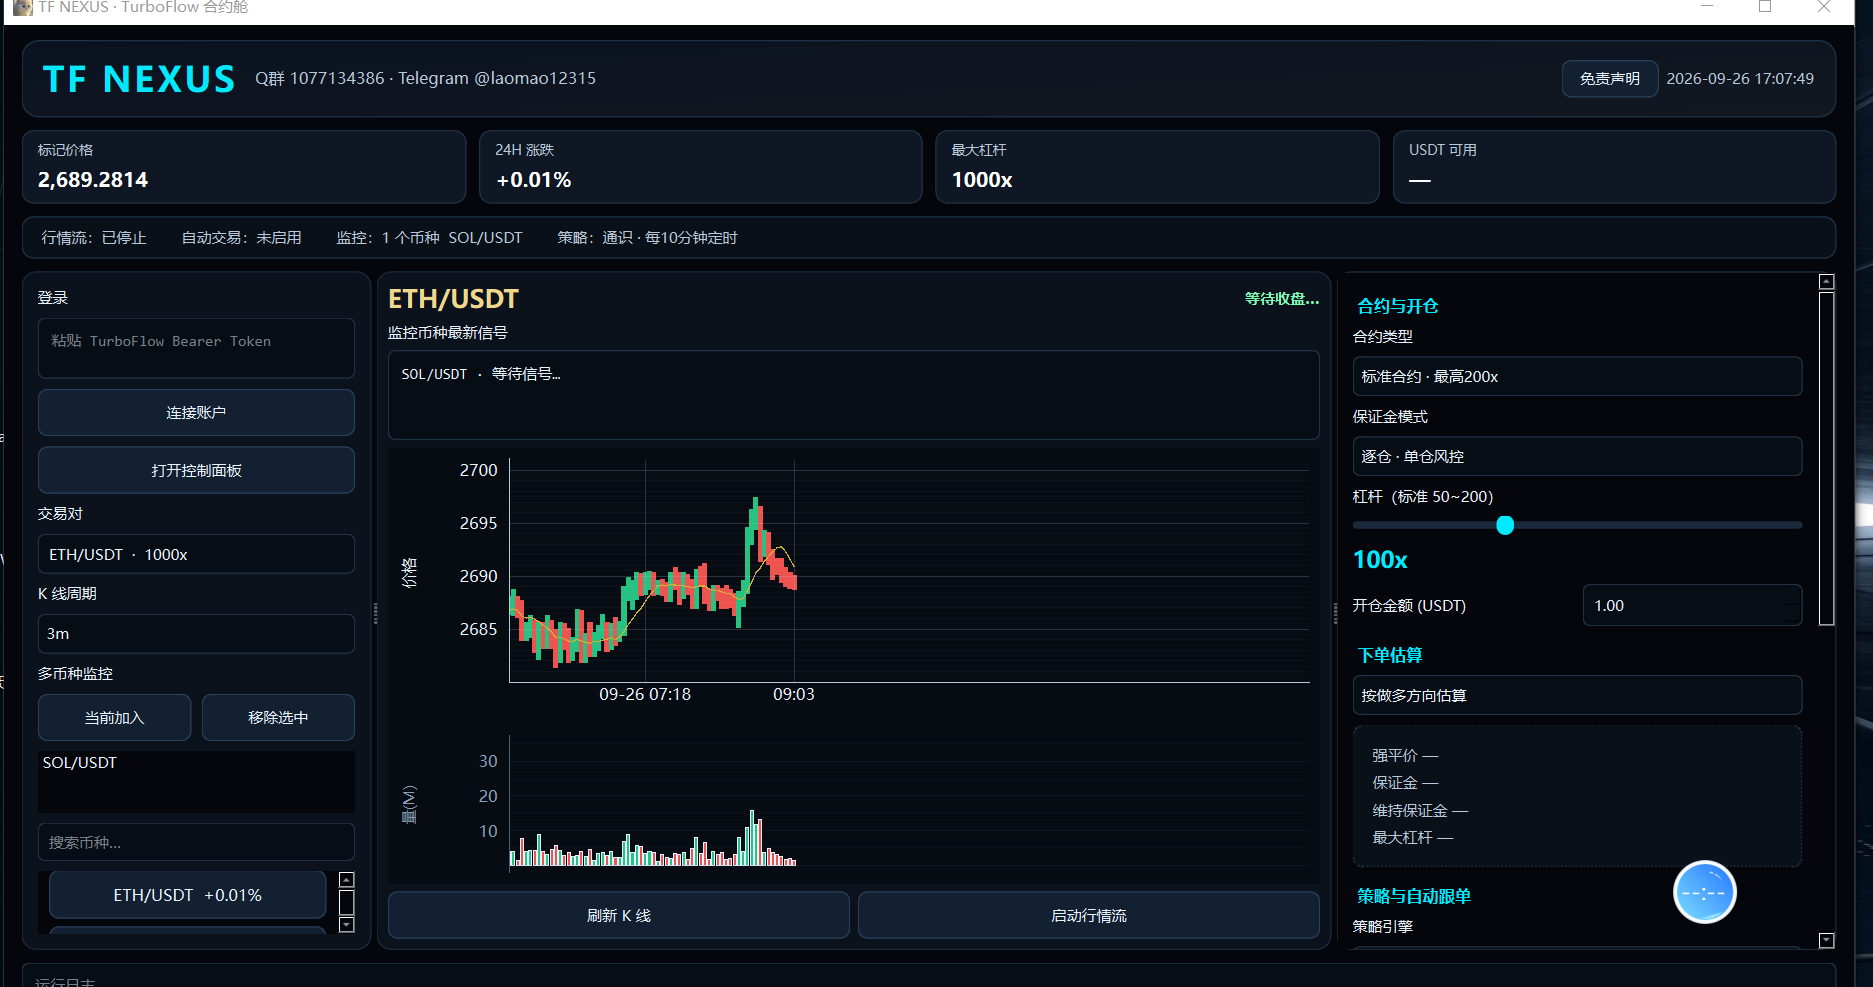Click the splitter handle right of chart
Screen dimensions: 1873x987
tap(1335, 613)
